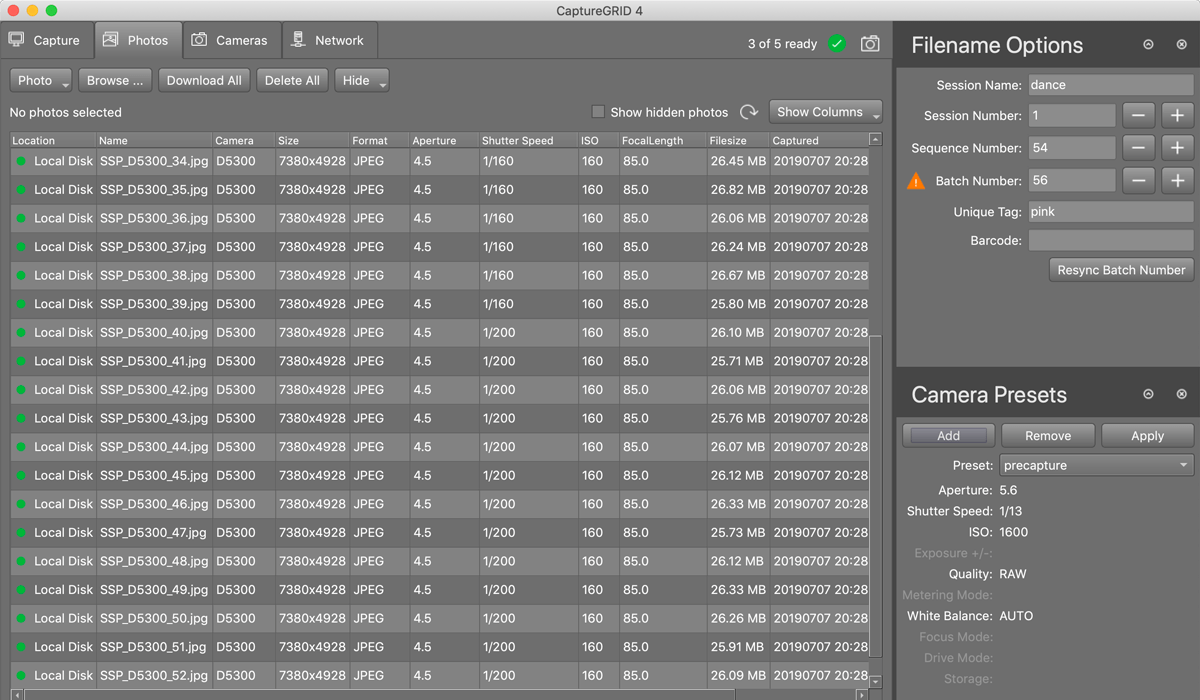
Task: Click the empty Barcode field
Action: coord(1111,241)
